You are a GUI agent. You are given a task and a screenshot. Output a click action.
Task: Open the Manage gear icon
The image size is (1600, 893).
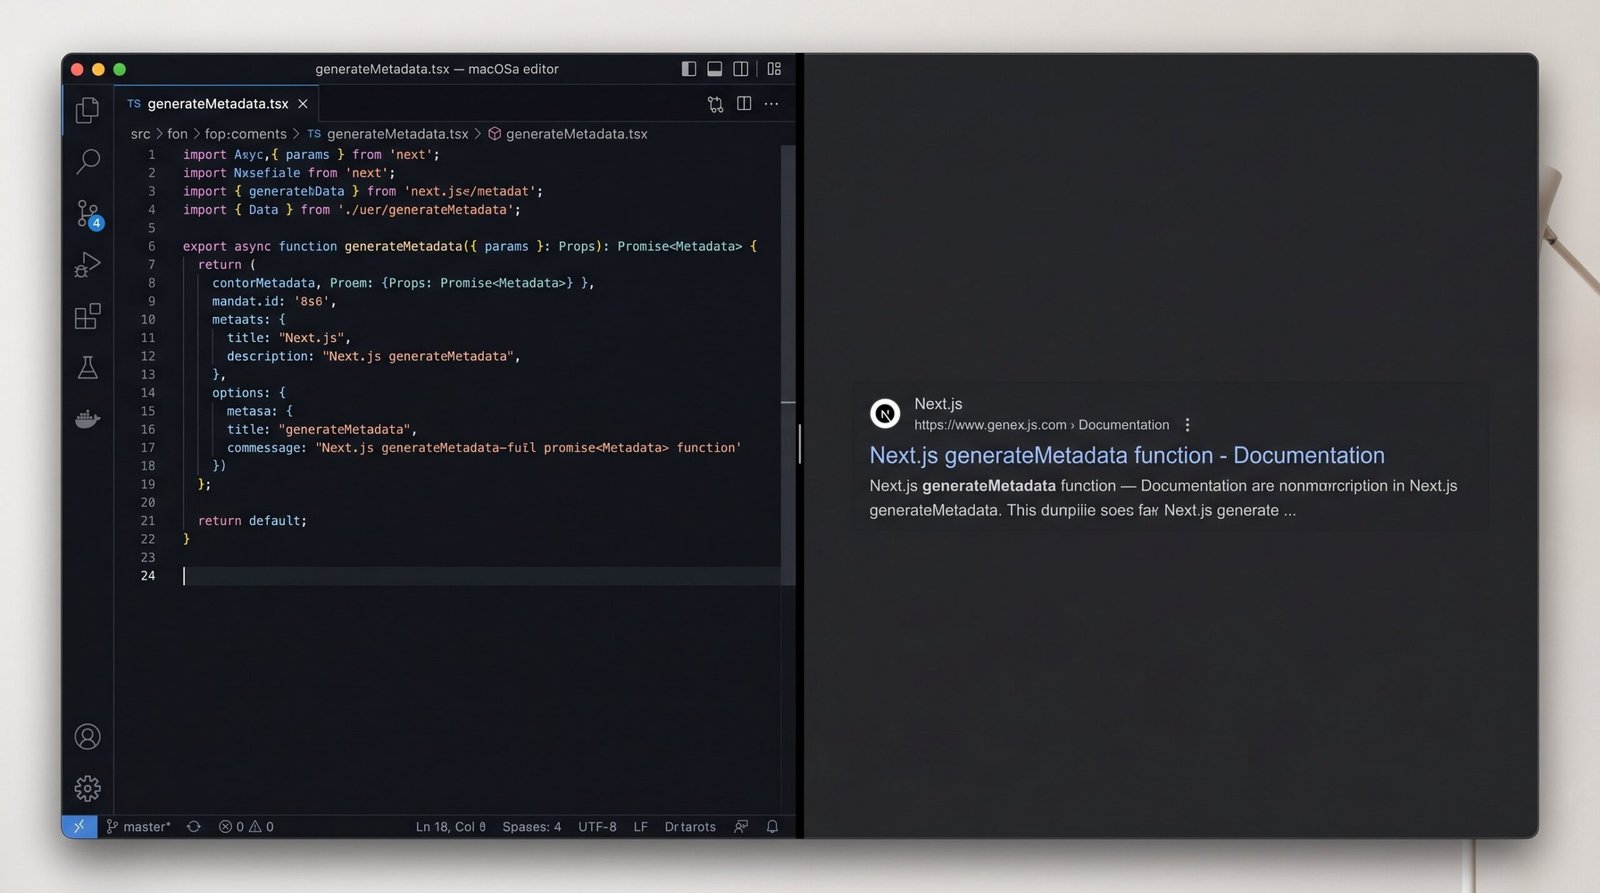[88, 789]
